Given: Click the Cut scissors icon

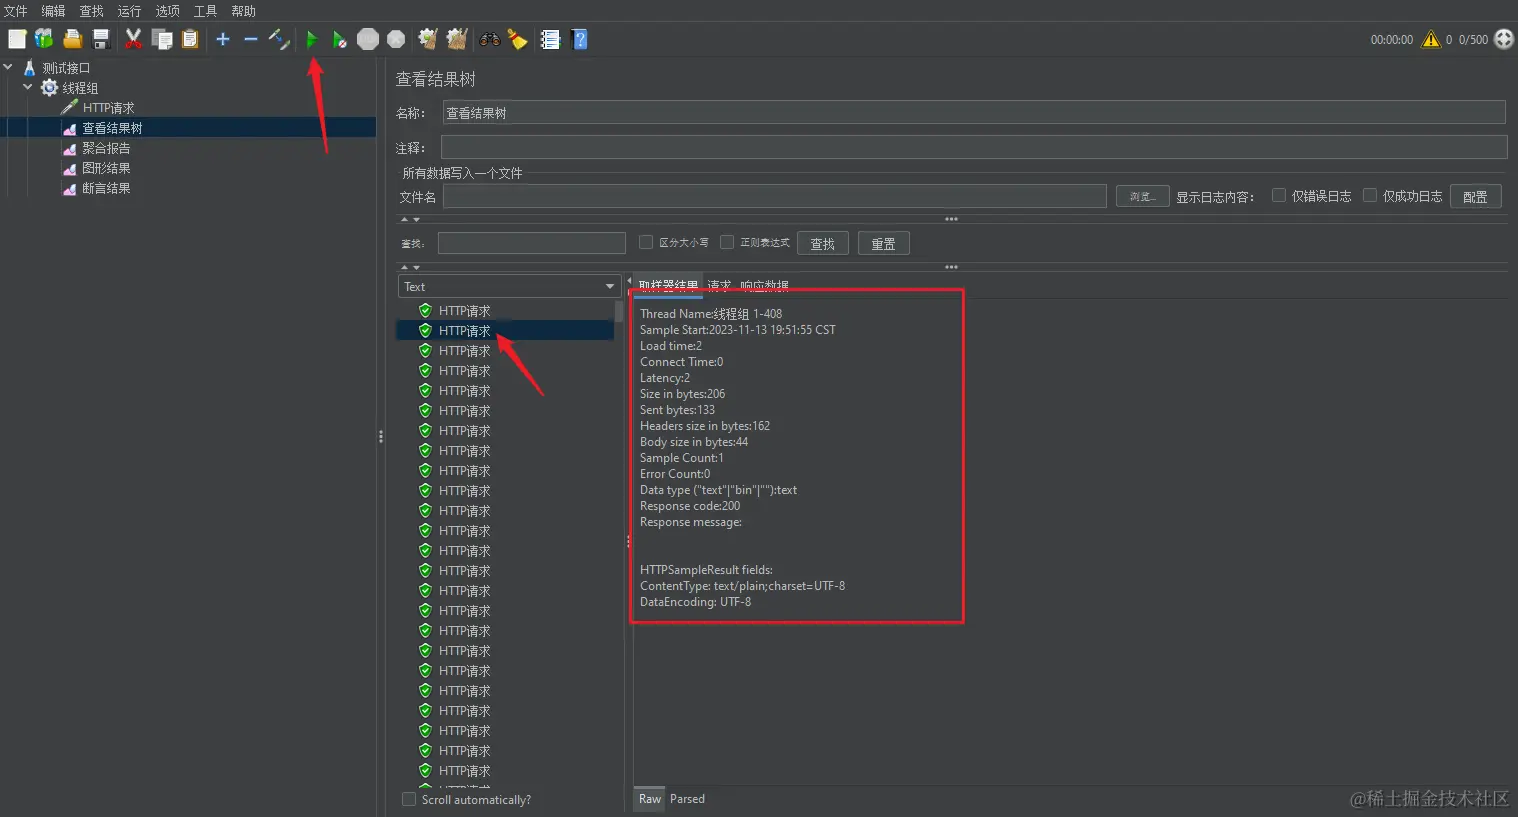Looking at the screenshot, I should [133, 39].
